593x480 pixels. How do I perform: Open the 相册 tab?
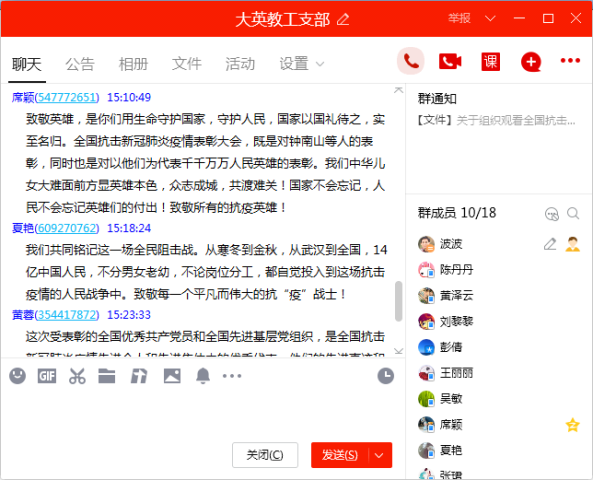tap(133, 64)
